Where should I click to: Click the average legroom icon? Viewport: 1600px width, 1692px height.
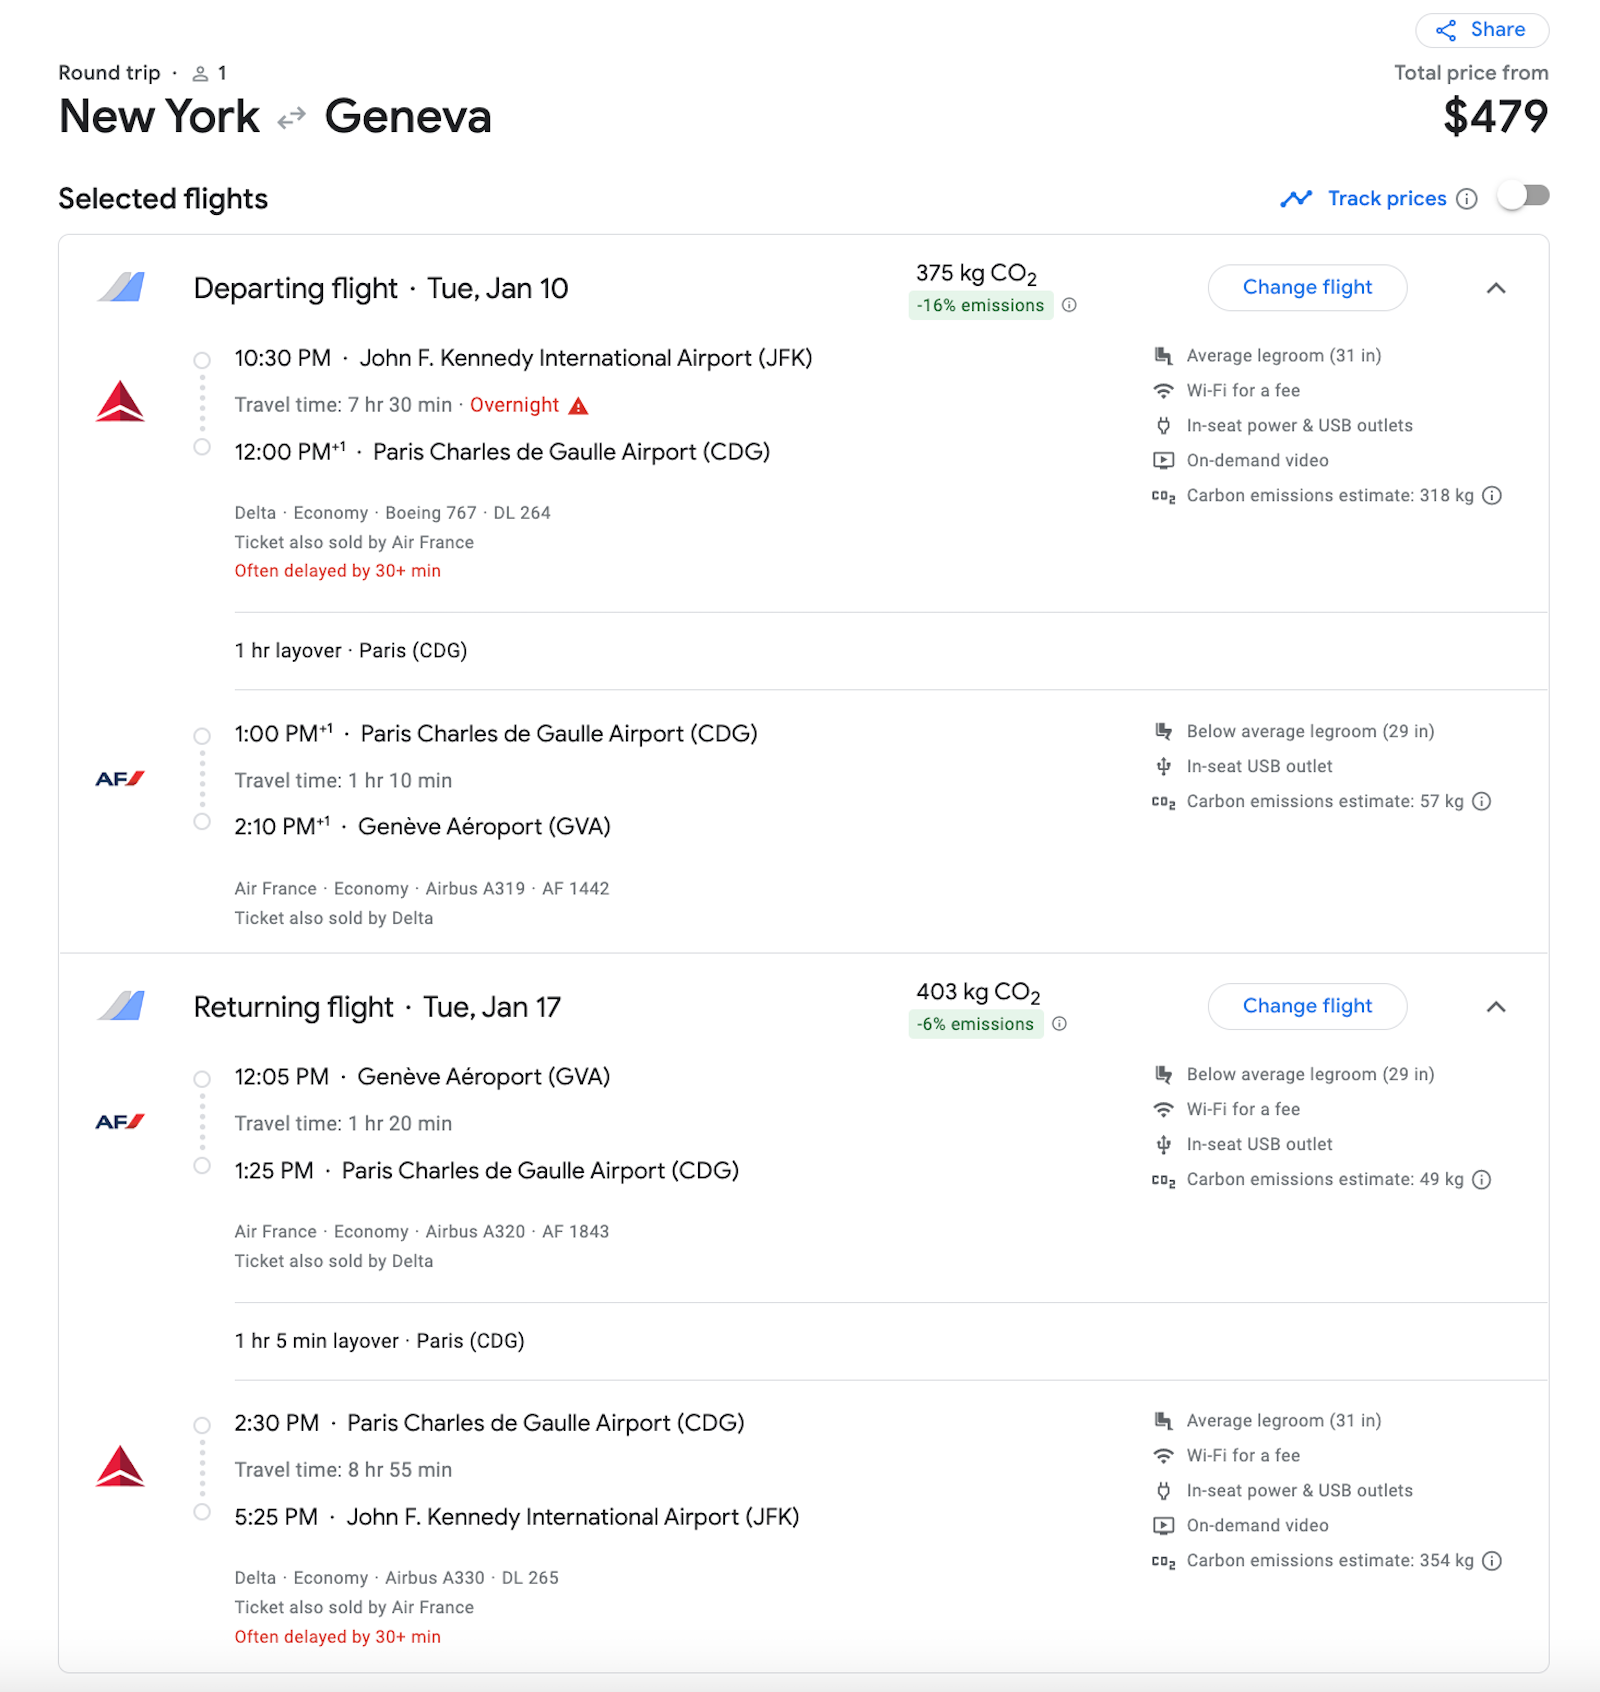tap(1163, 355)
